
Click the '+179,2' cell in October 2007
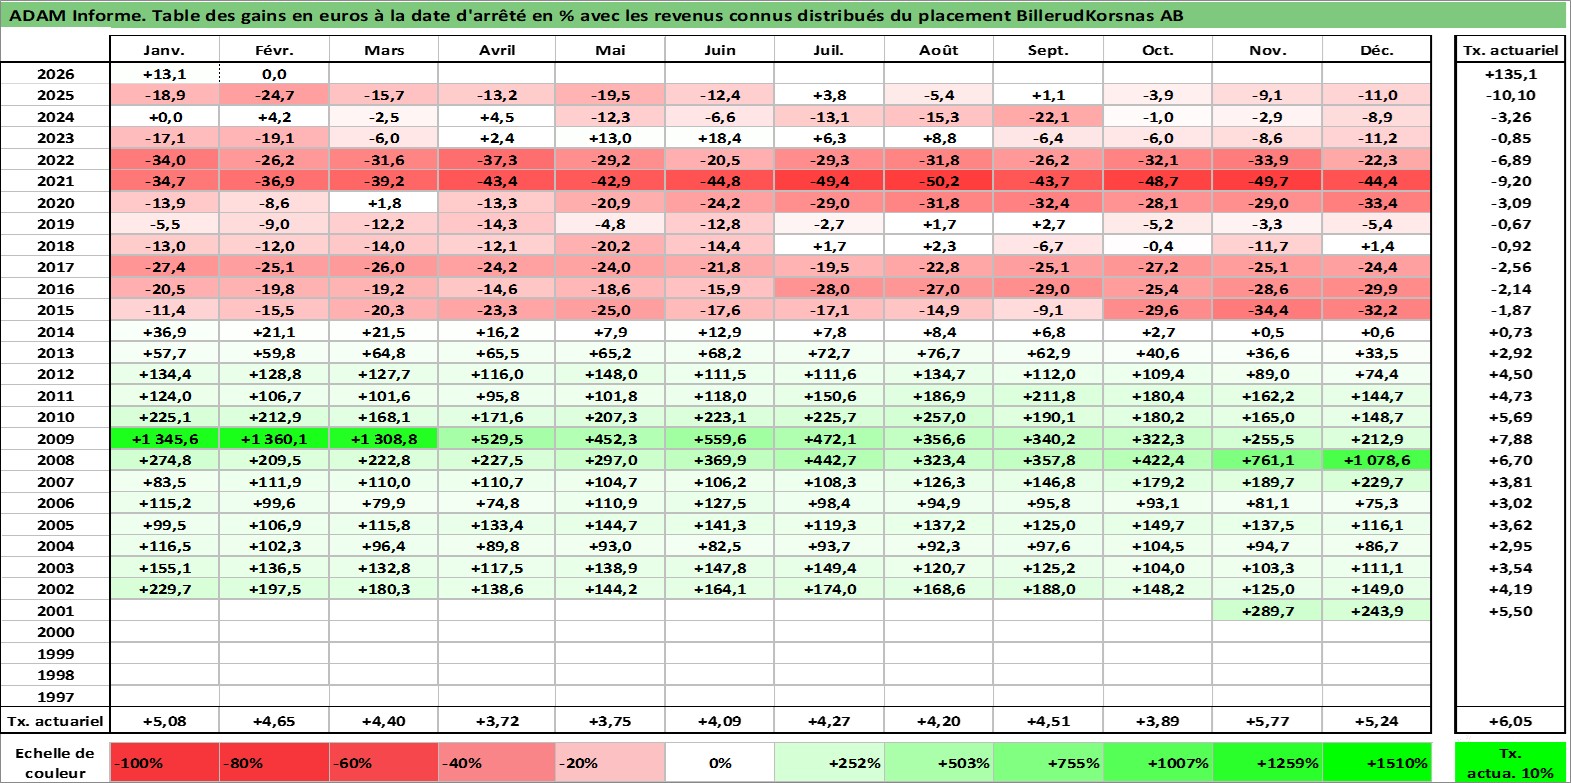click(x=1158, y=482)
